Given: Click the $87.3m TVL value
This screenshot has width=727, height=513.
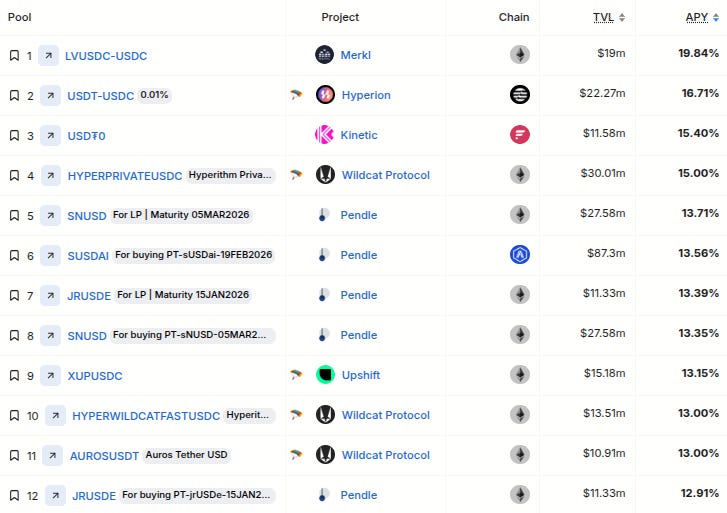Looking at the screenshot, I should 606,253.
